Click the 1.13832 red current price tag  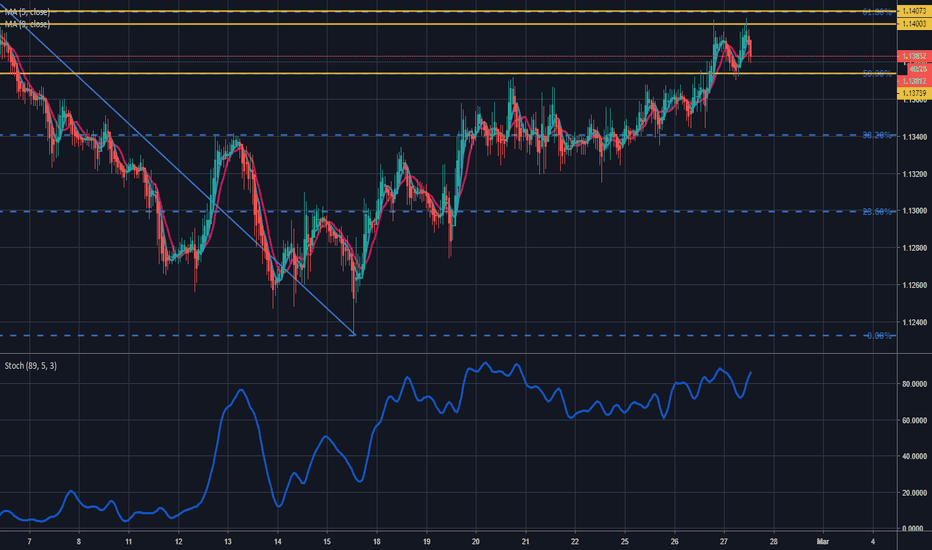tap(914, 56)
